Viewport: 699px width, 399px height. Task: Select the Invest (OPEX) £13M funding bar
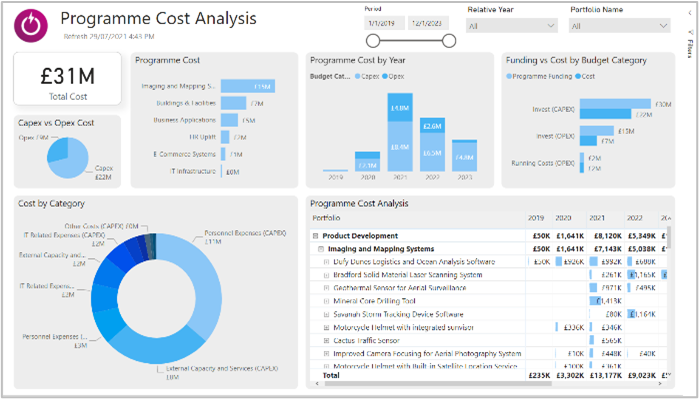click(x=597, y=131)
